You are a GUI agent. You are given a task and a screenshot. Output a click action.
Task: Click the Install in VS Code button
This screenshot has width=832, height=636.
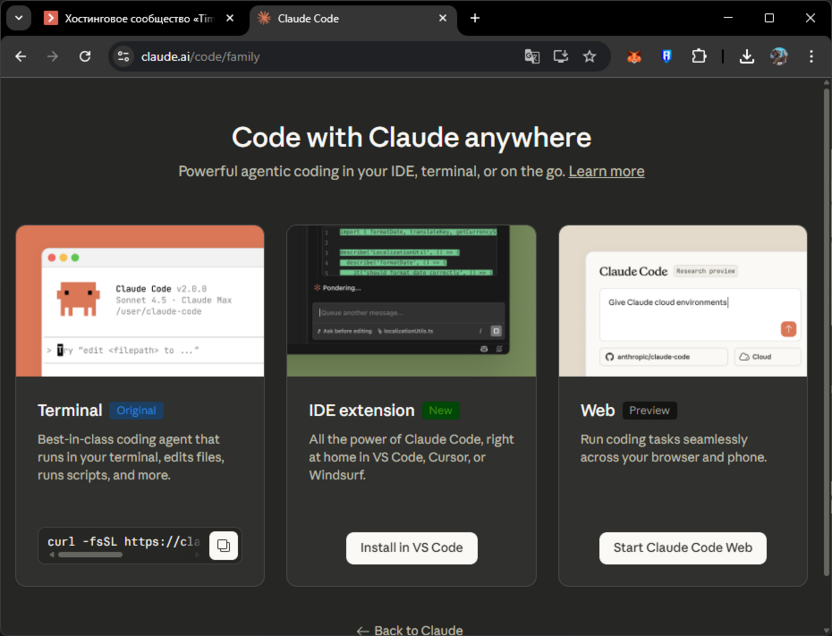click(x=411, y=548)
